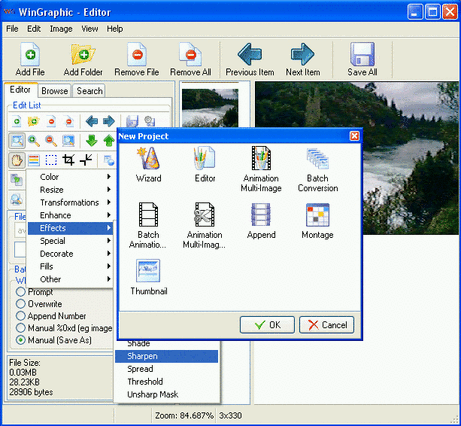Viewport: 461px width, 426px height.
Task: Select the Prompt radio option
Action: pyautogui.click(x=21, y=292)
